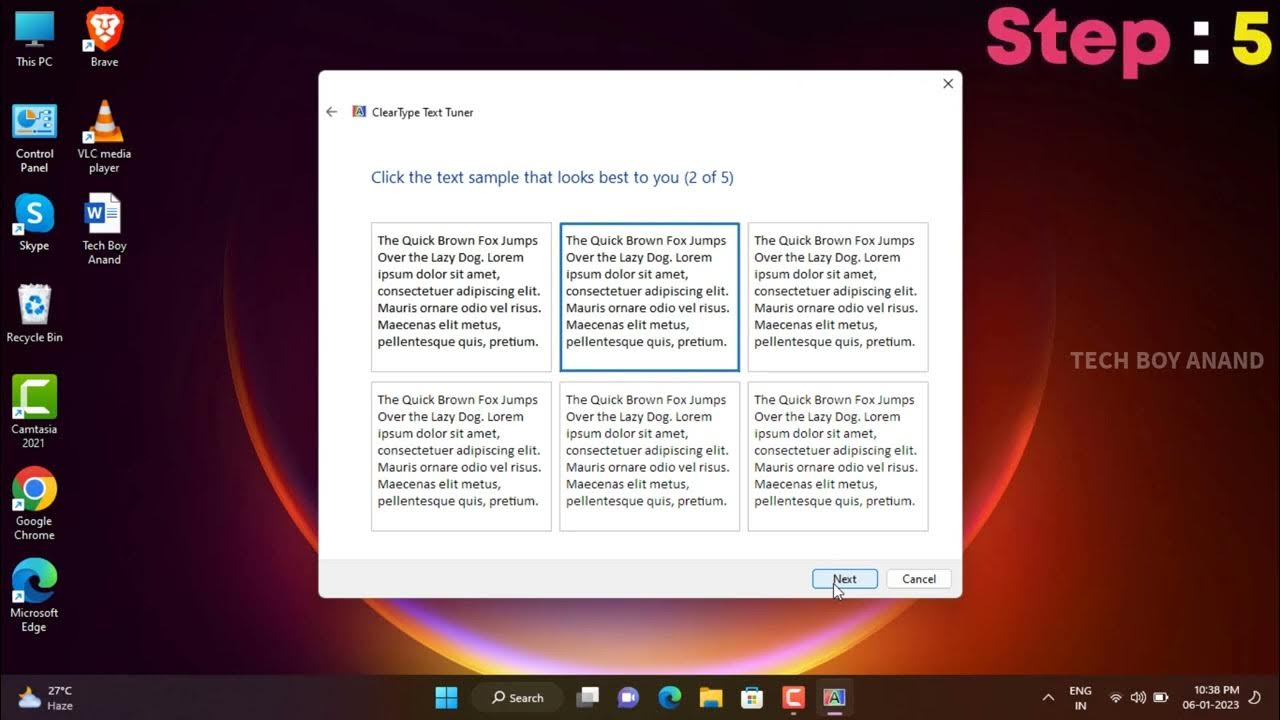This screenshot has width=1280, height=720.
Task: Open Camtasia 2021 desktop shortcut
Action: tap(34, 412)
